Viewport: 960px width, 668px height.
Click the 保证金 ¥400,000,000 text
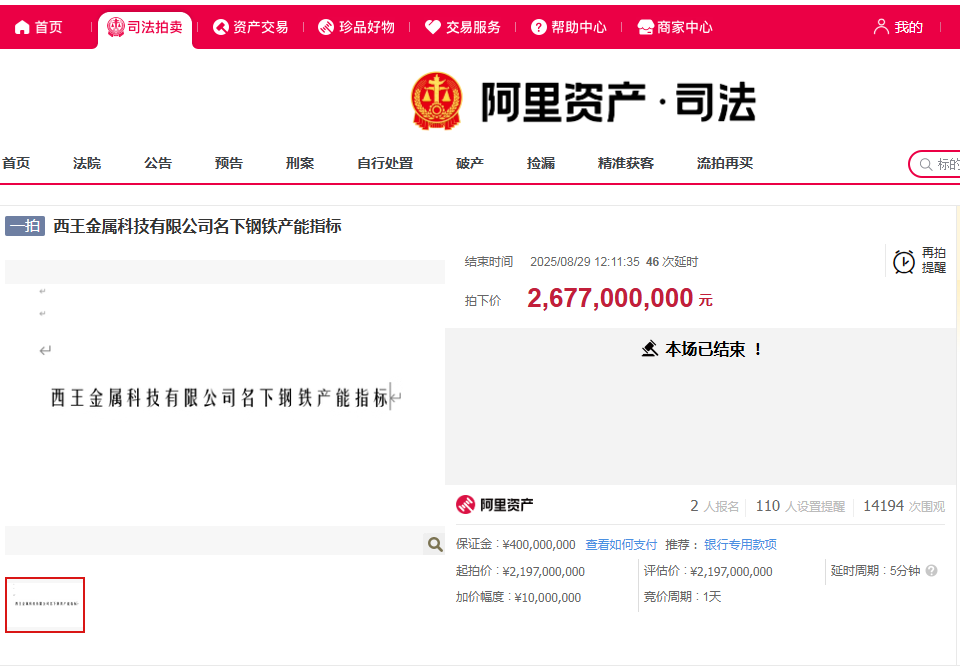click(x=516, y=544)
